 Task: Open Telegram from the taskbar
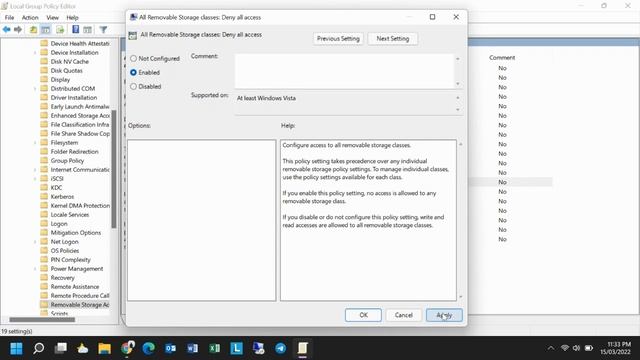point(280,348)
